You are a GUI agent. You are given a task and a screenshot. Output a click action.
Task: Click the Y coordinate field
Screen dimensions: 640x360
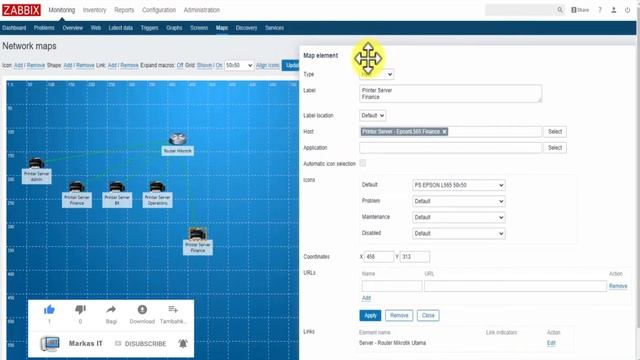(x=415, y=257)
